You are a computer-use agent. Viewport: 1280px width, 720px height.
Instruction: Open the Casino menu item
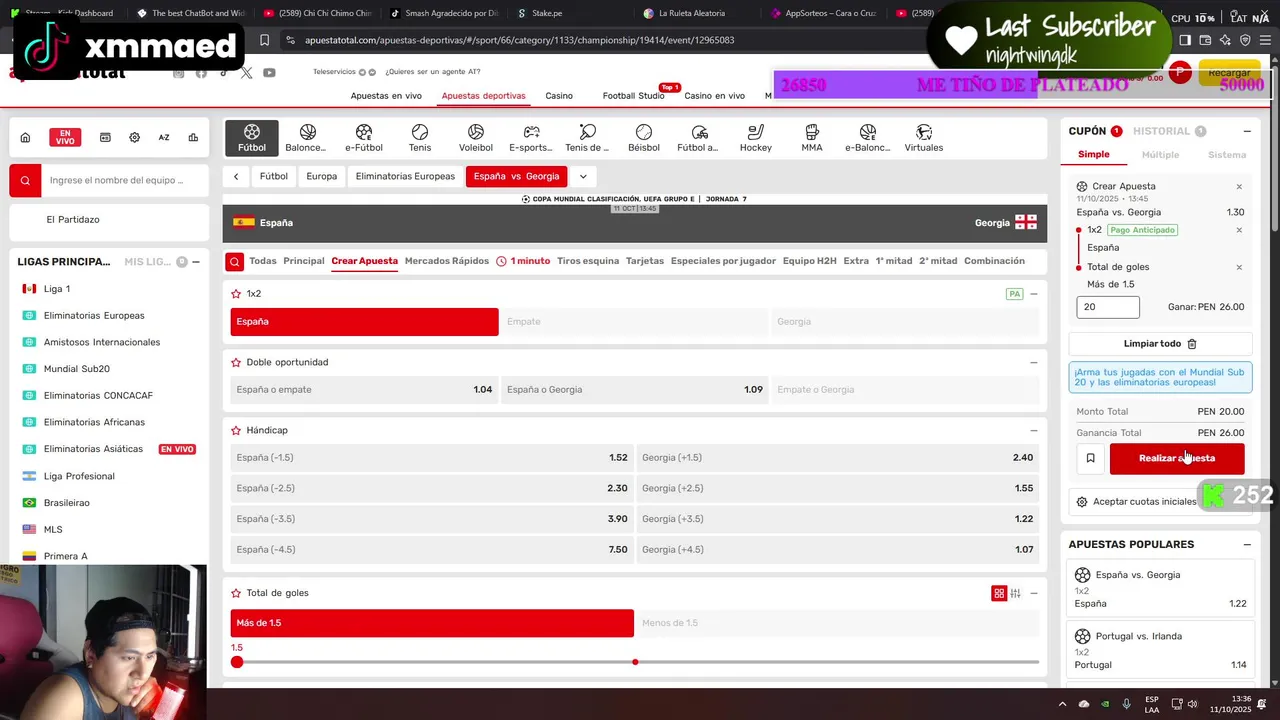click(559, 96)
